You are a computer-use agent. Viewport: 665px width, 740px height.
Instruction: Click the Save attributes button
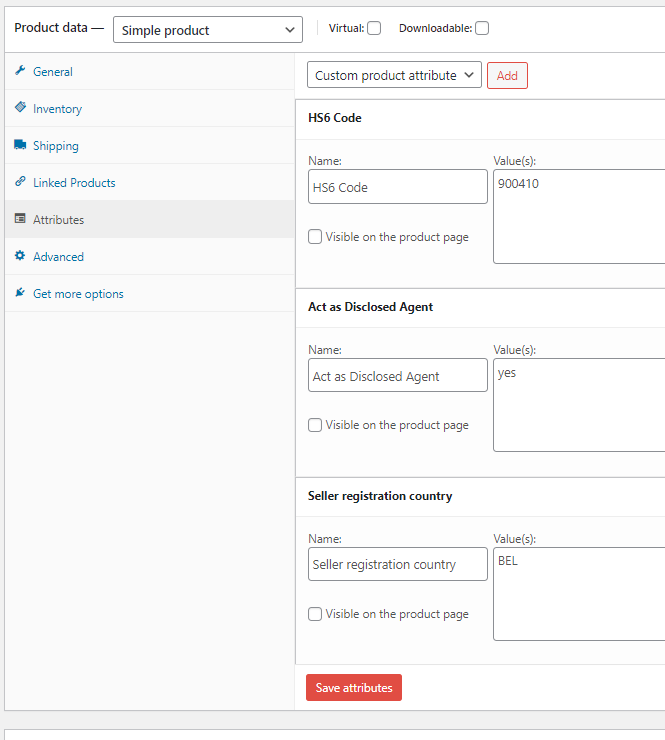[x=354, y=688]
